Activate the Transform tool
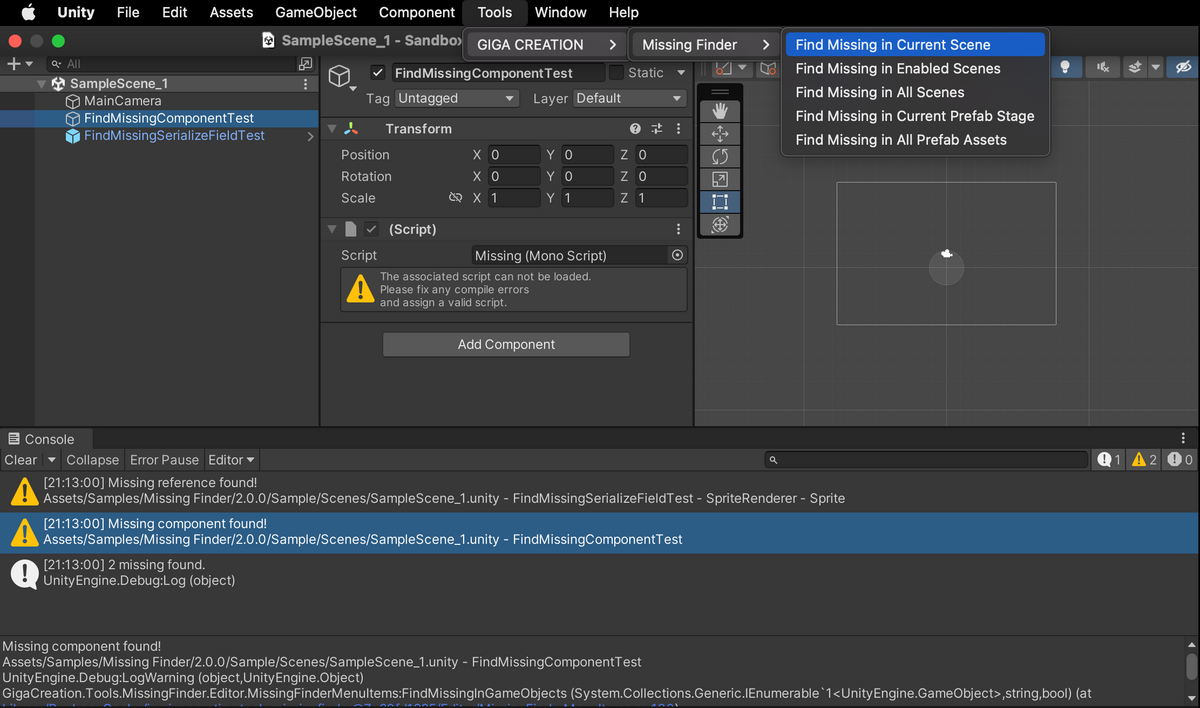Image resolution: width=1200 pixels, height=708 pixels. pyautogui.click(x=720, y=224)
